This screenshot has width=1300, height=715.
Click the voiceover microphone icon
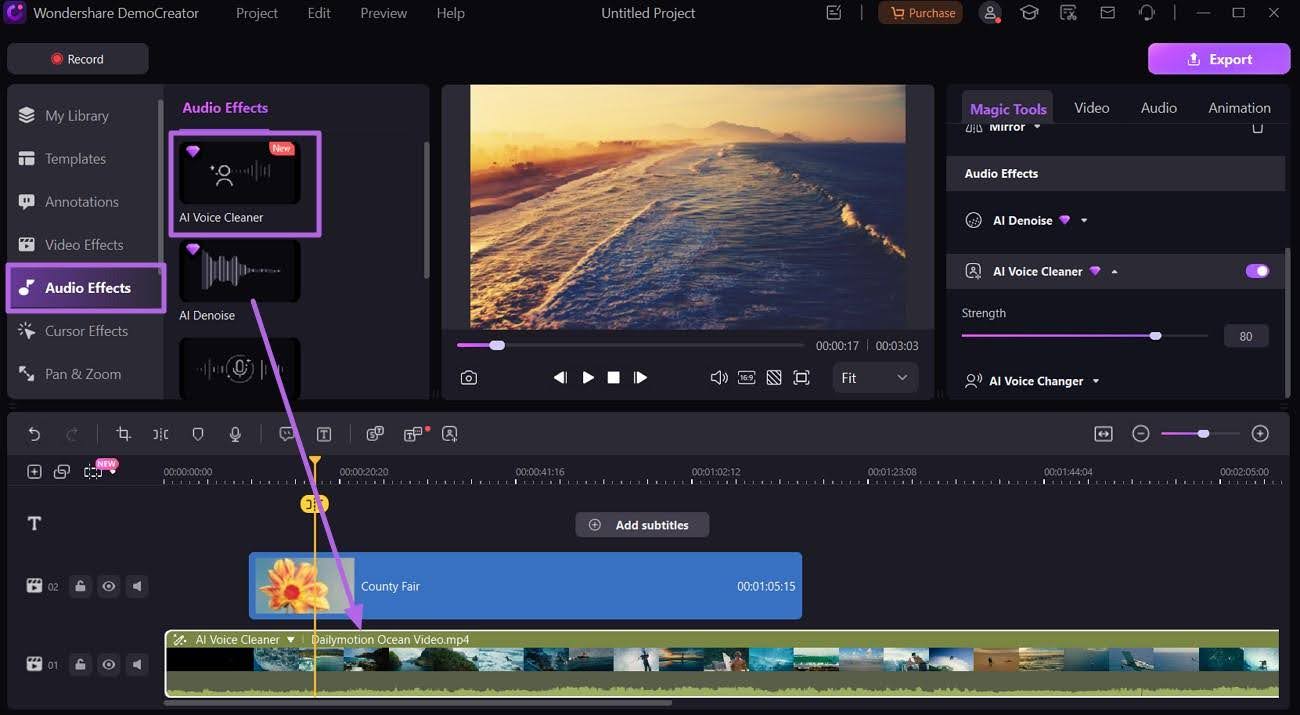235,434
